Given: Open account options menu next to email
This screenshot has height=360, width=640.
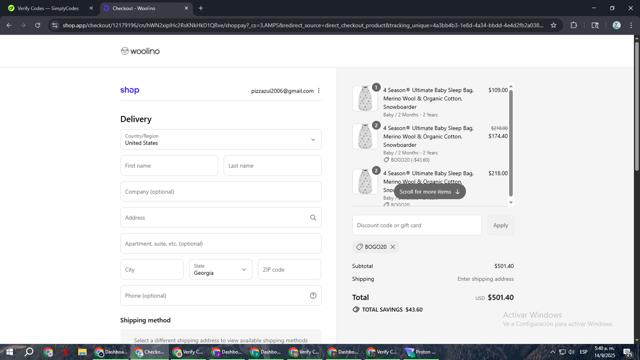Looking at the screenshot, I should click(319, 91).
